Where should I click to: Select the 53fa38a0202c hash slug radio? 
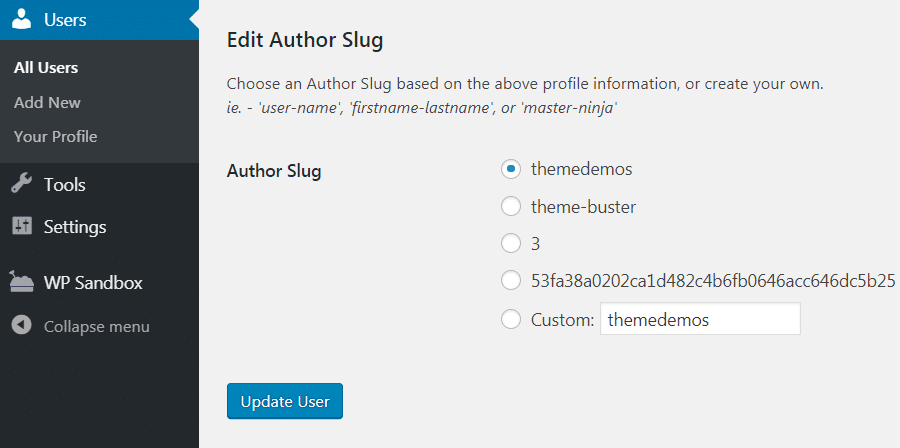(511, 280)
